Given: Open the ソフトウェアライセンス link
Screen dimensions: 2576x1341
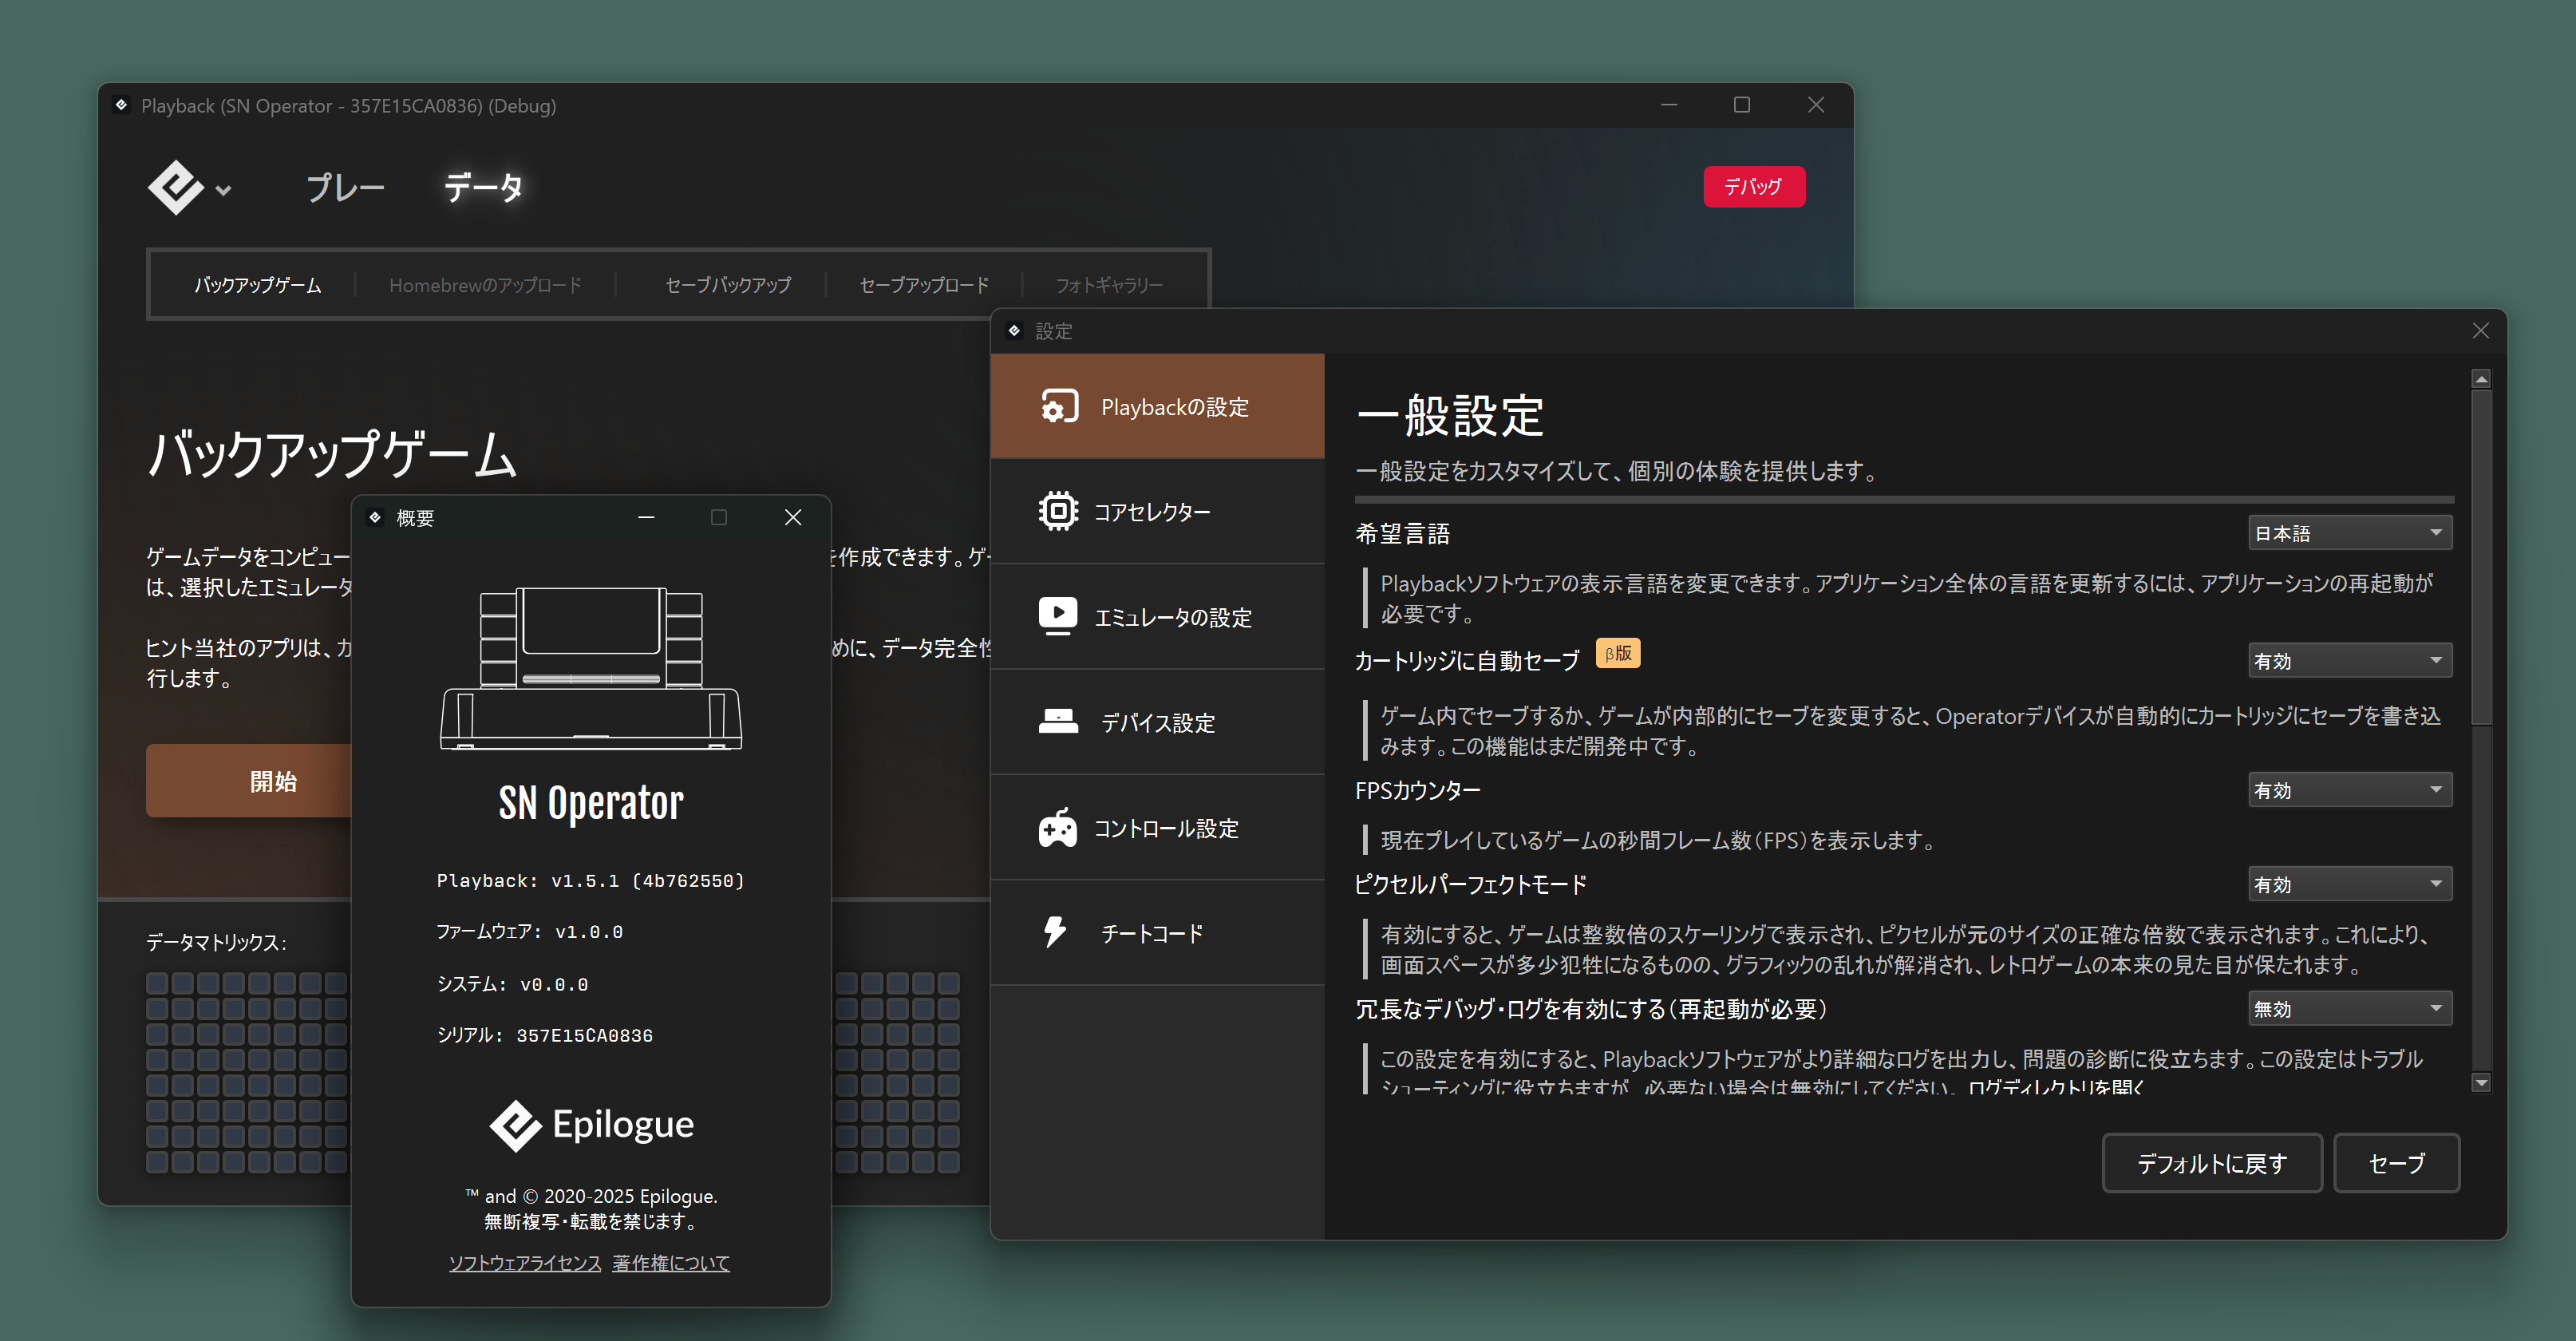Looking at the screenshot, I should coord(524,1263).
